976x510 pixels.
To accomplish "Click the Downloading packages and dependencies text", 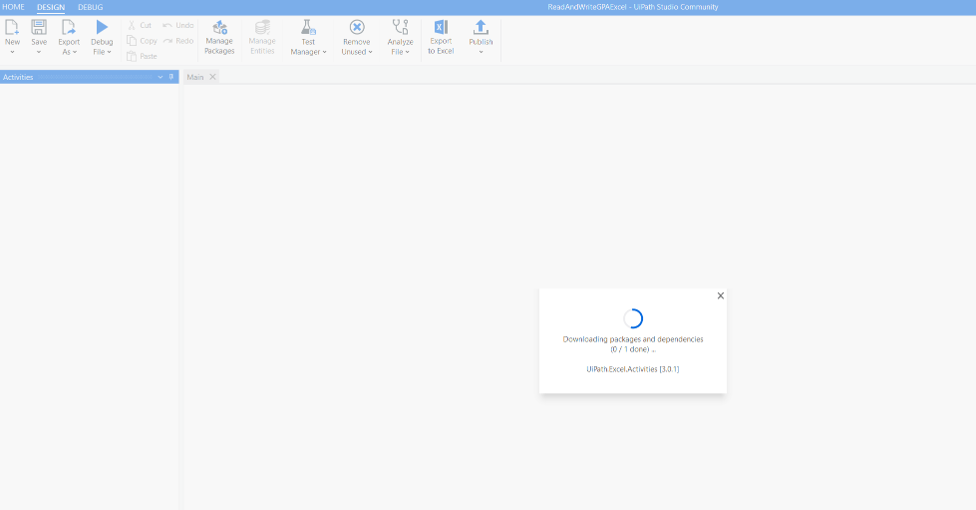I will pos(633,339).
